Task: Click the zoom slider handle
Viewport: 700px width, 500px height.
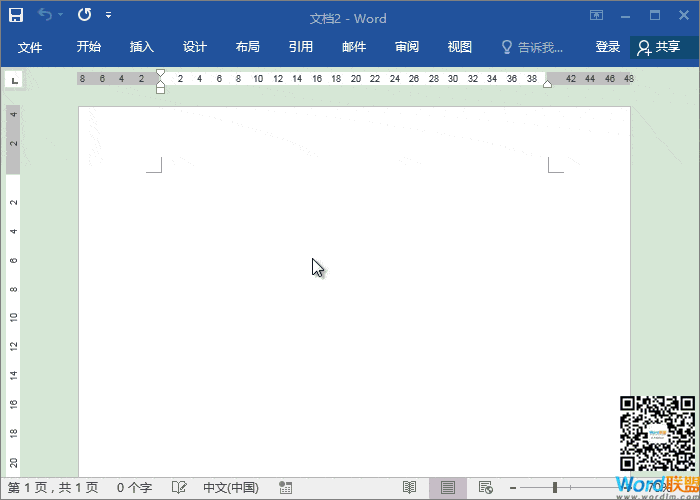Action: tap(555, 488)
